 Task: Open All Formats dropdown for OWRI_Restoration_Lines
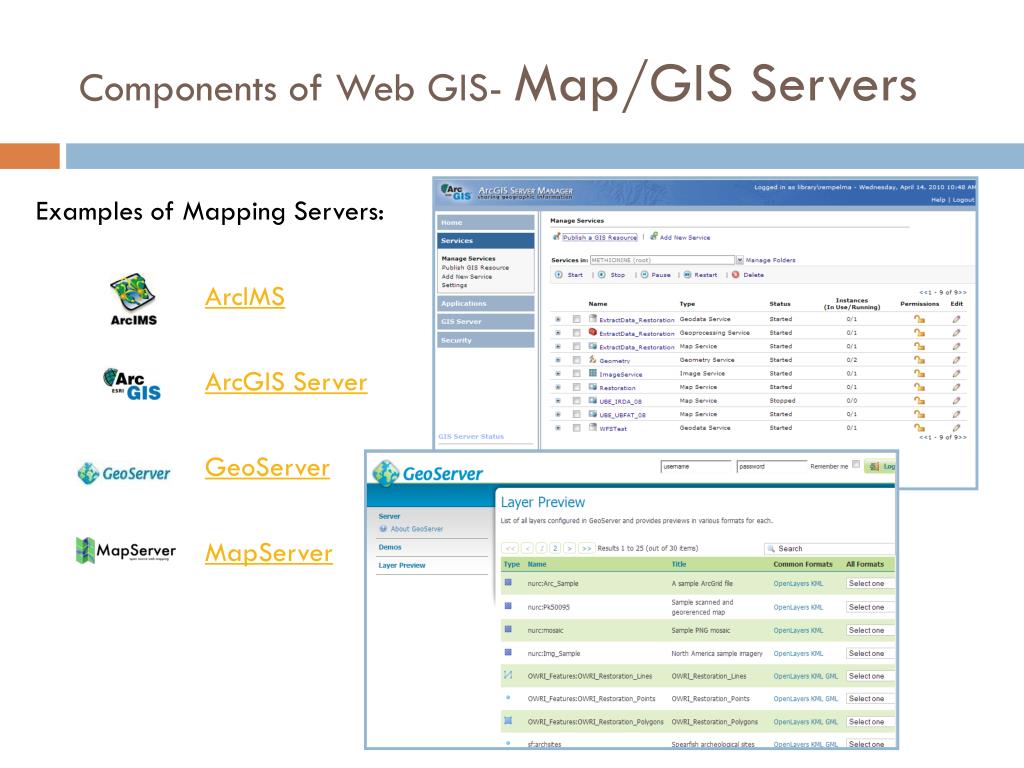[869, 676]
